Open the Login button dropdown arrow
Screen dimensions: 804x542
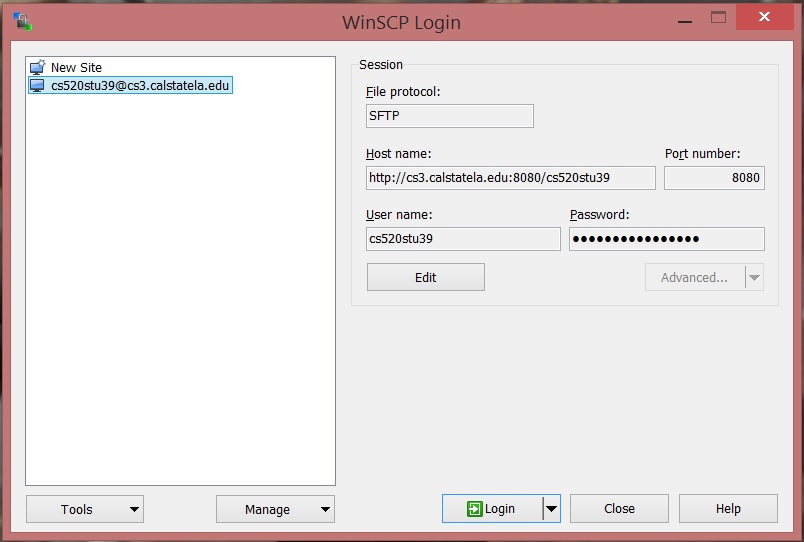coord(551,509)
